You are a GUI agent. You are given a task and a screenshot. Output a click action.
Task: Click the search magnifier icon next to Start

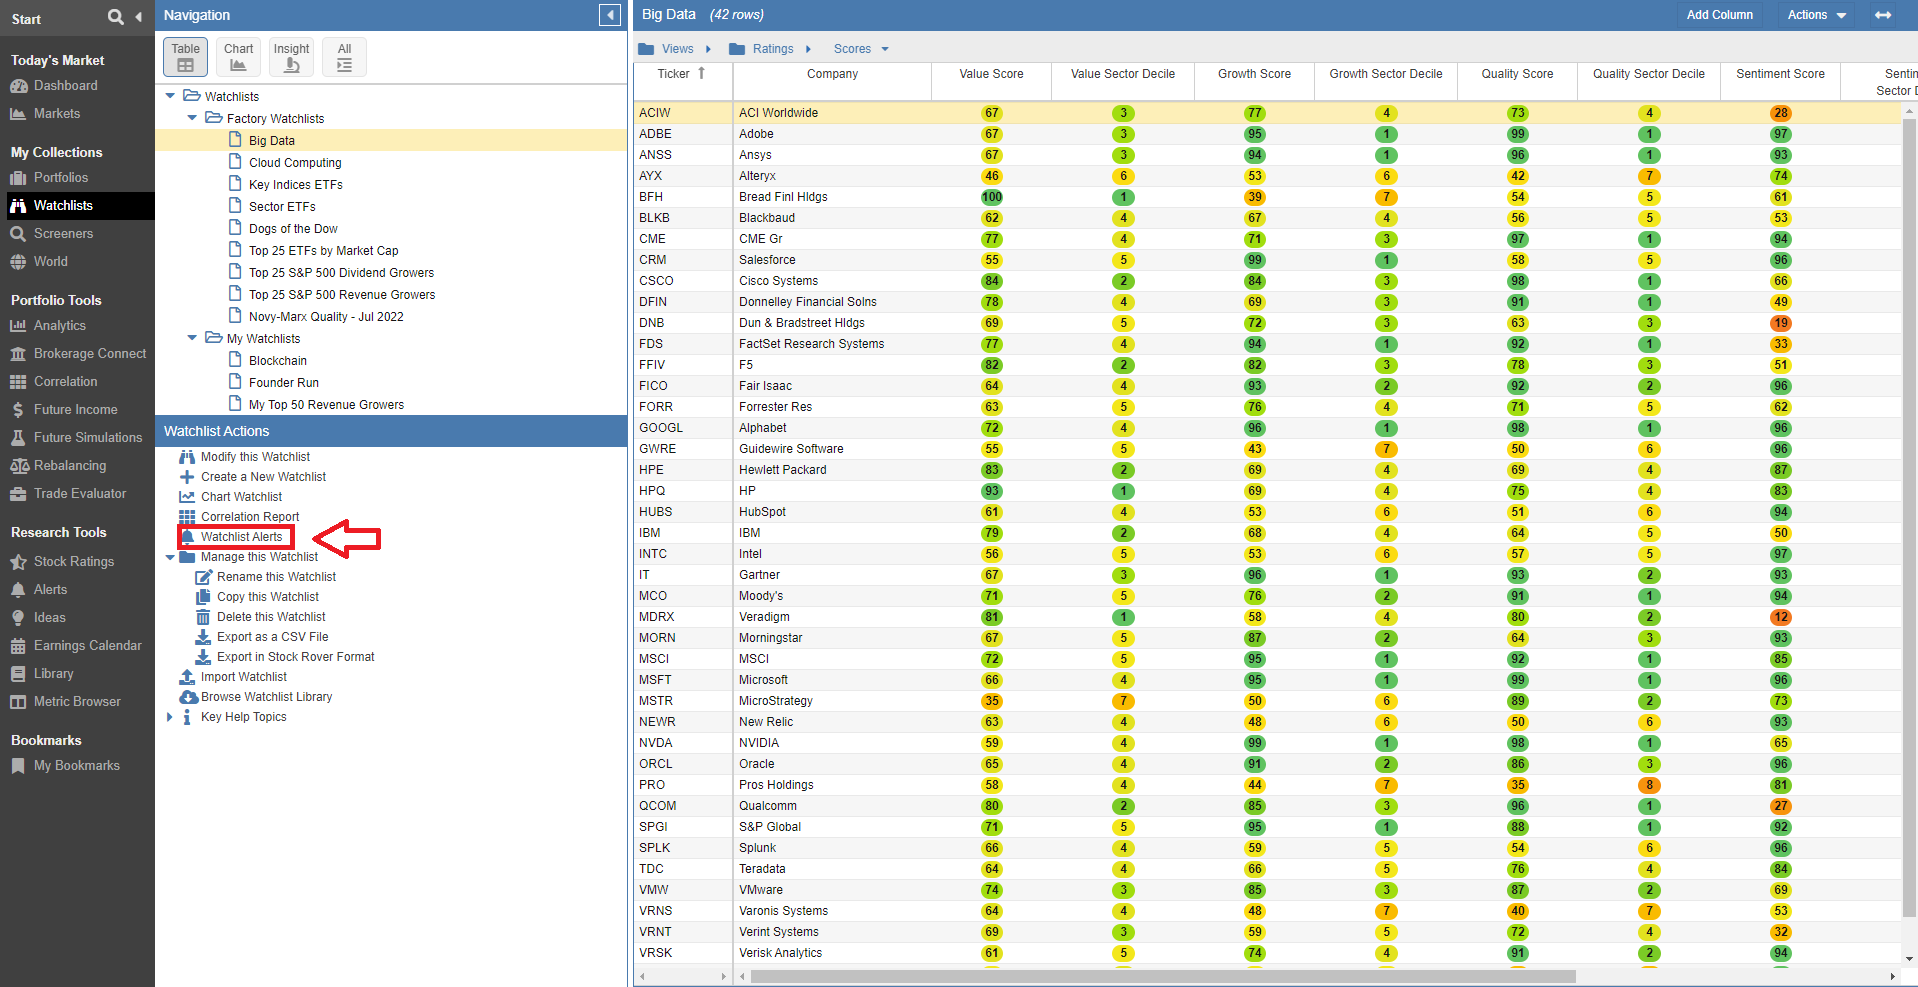(x=116, y=17)
